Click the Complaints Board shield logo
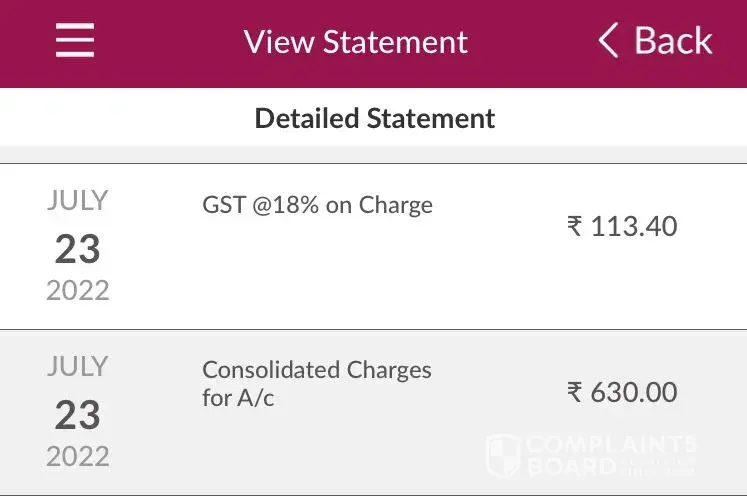Screen dimensions: 747x498 click(x=502, y=455)
